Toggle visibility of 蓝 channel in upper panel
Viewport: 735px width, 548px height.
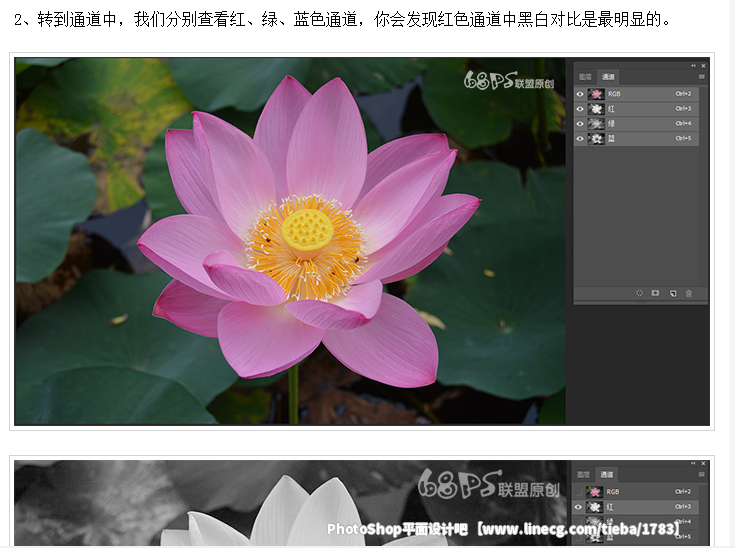point(580,139)
